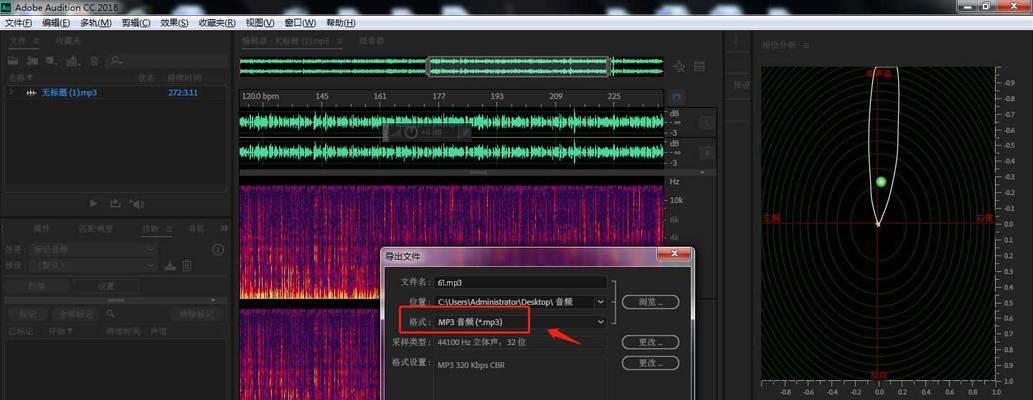
Task: Click the waveform-spectral divider handle bar
Action: (478, 173)
